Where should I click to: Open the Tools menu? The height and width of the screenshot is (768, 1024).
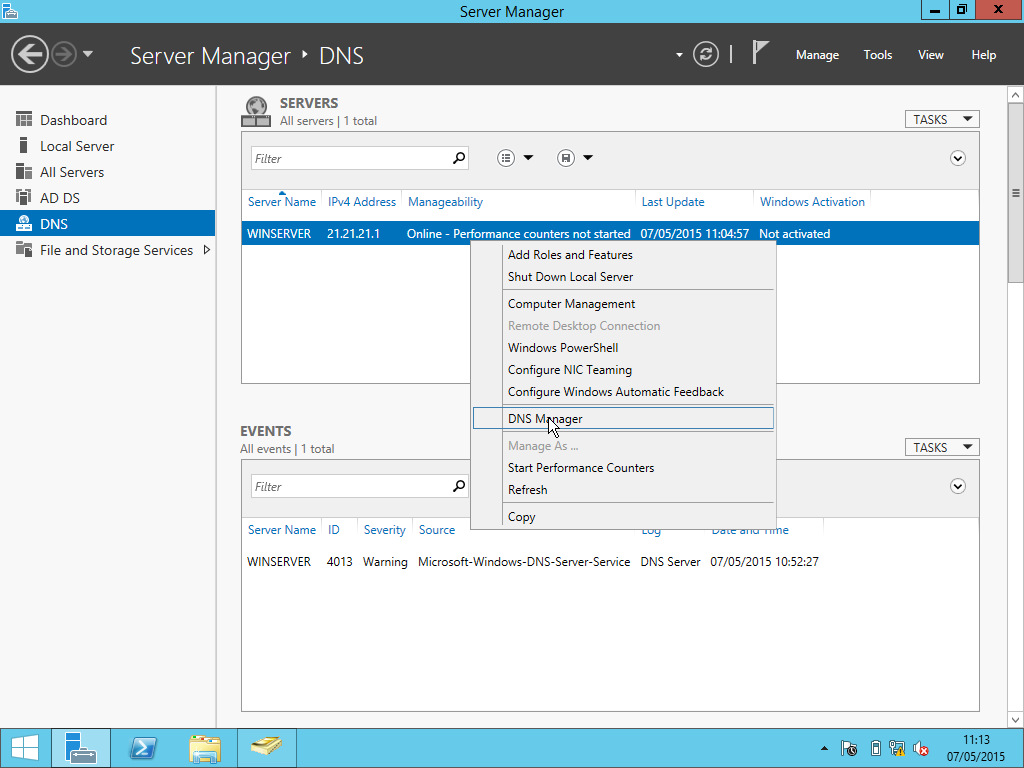pyautogui.click(x=877, y=55)
